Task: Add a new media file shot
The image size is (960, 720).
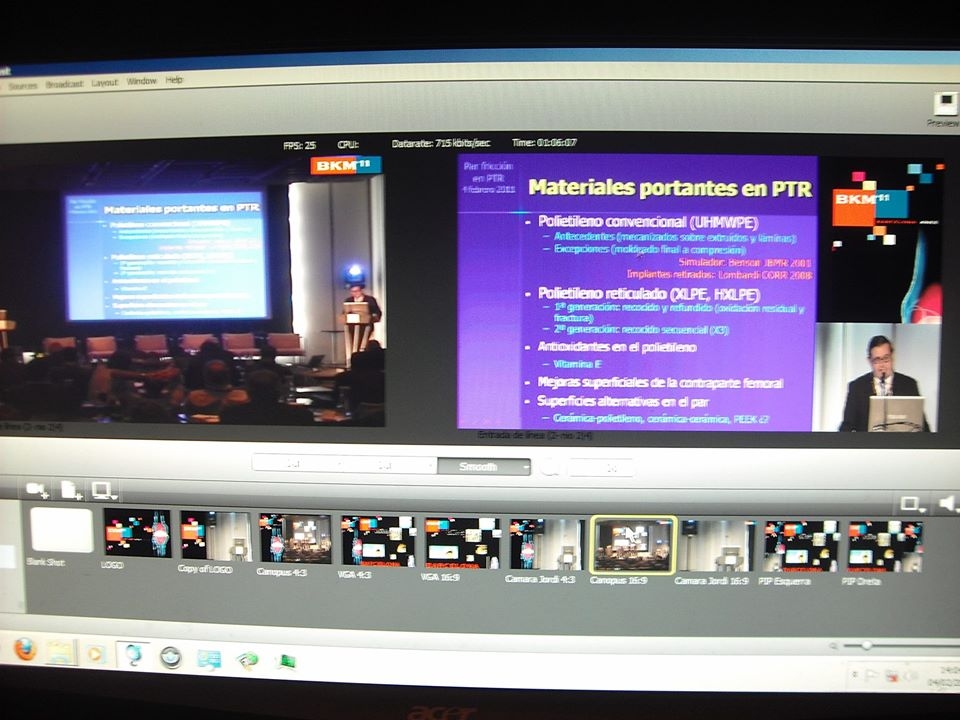Action: coord(71,490)
